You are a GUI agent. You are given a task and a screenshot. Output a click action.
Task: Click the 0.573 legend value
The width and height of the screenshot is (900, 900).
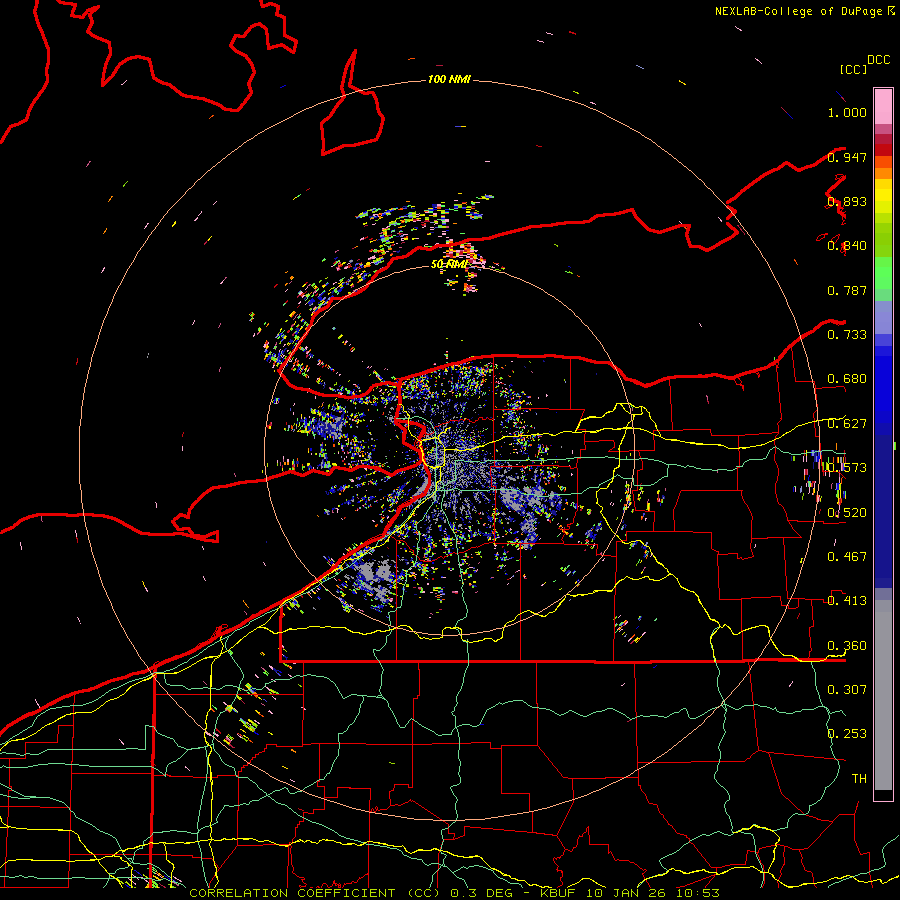[847, 468]
